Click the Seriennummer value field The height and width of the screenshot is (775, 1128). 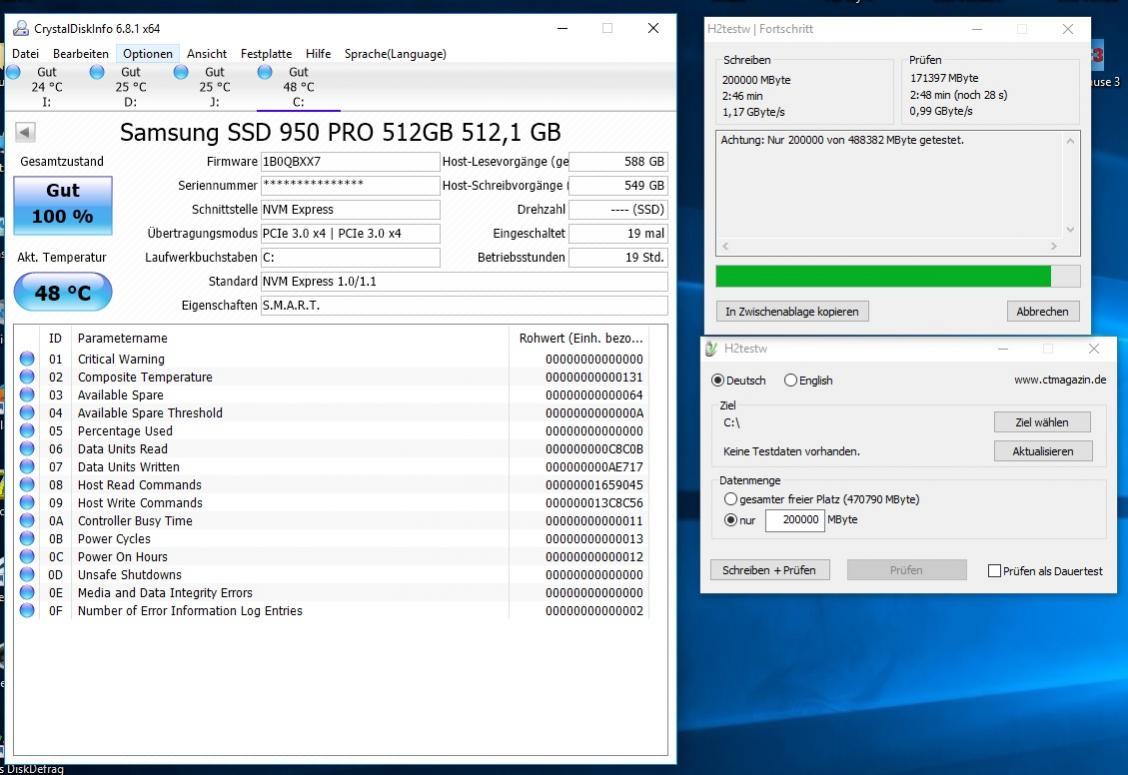350,186
